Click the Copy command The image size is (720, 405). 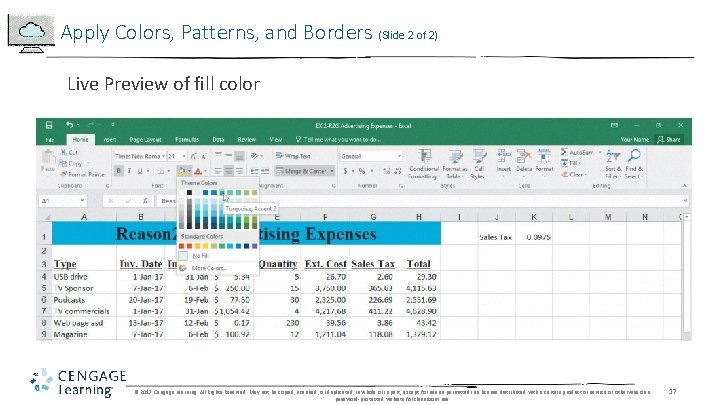(x=70, y=163)
